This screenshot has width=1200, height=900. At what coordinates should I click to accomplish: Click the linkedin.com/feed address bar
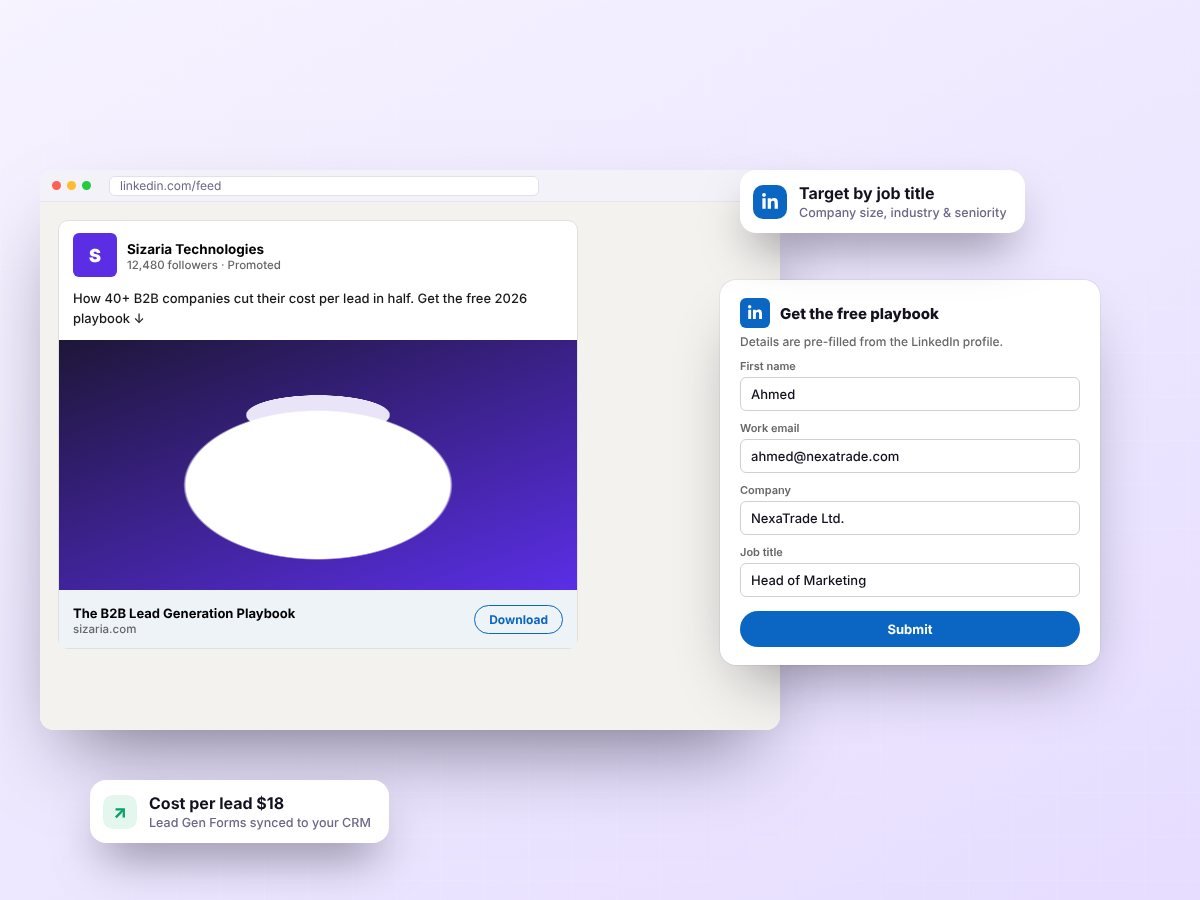tap(324, 186)
